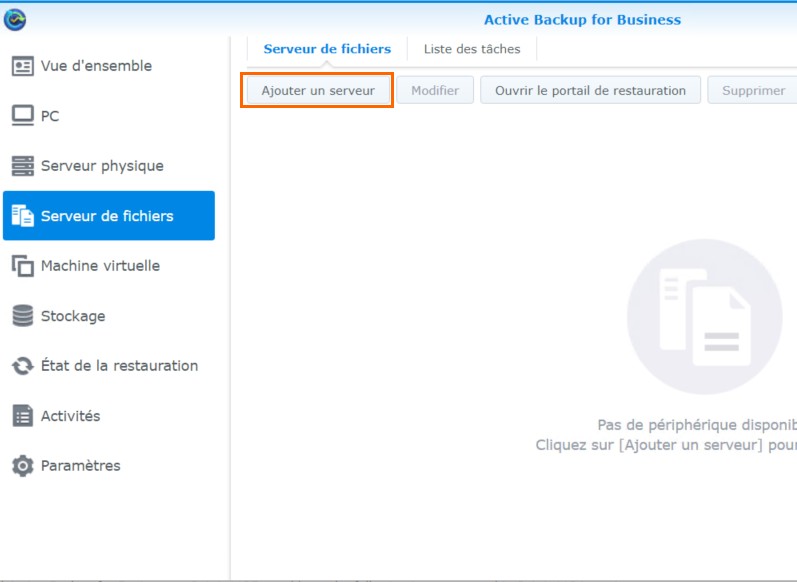Click the Active Backup app logo icon
Image resolution: width=797 pixels, height=582 pixels.
coord(15,19)
